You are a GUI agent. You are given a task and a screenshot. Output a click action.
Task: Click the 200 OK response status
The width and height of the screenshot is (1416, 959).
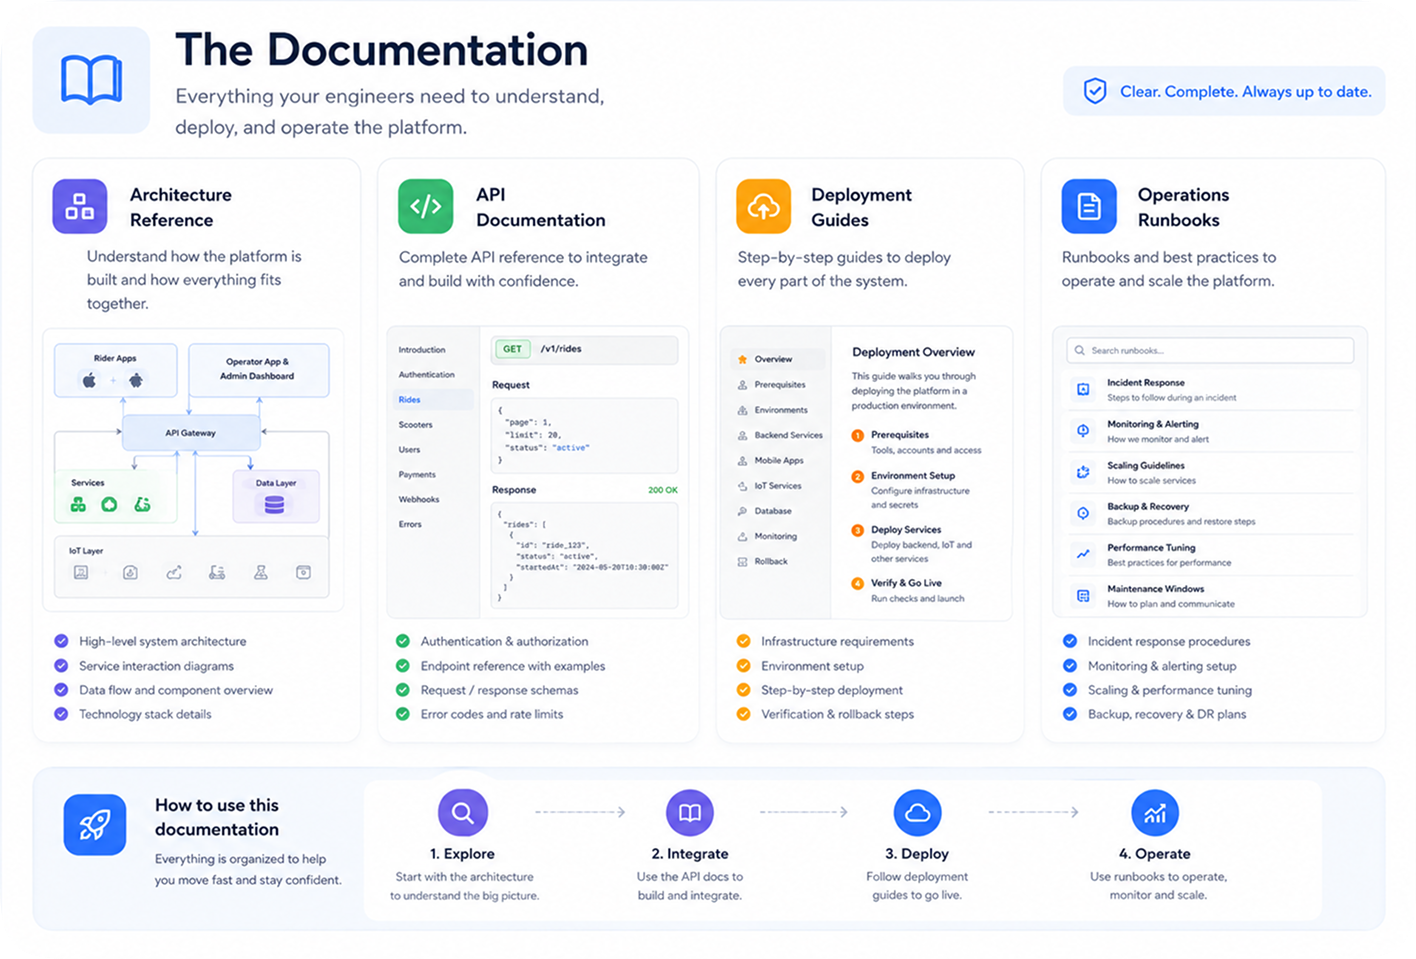663,490
